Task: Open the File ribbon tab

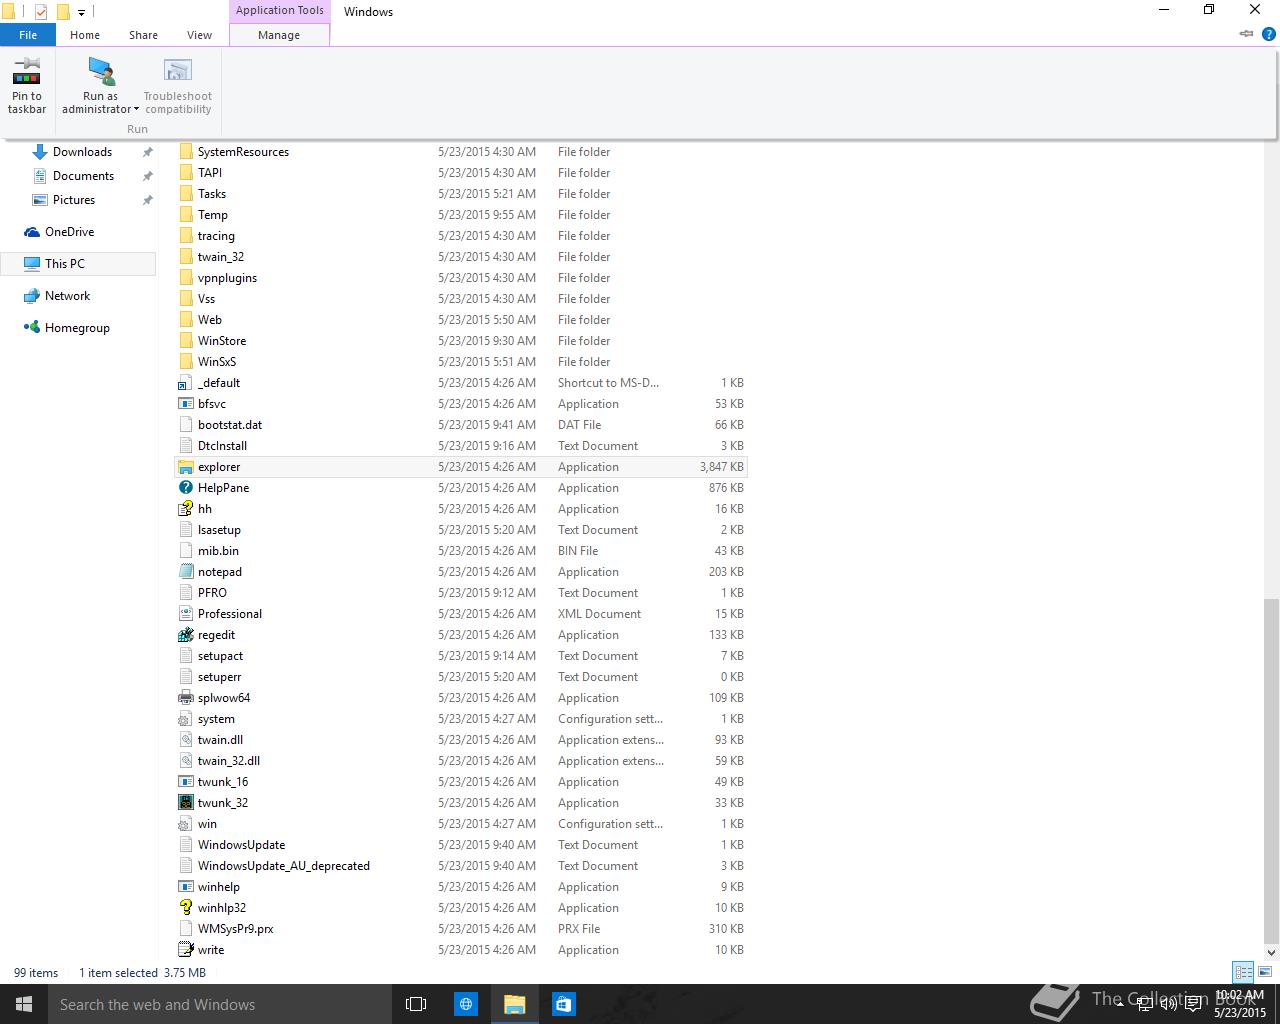Action: point(28,35)
